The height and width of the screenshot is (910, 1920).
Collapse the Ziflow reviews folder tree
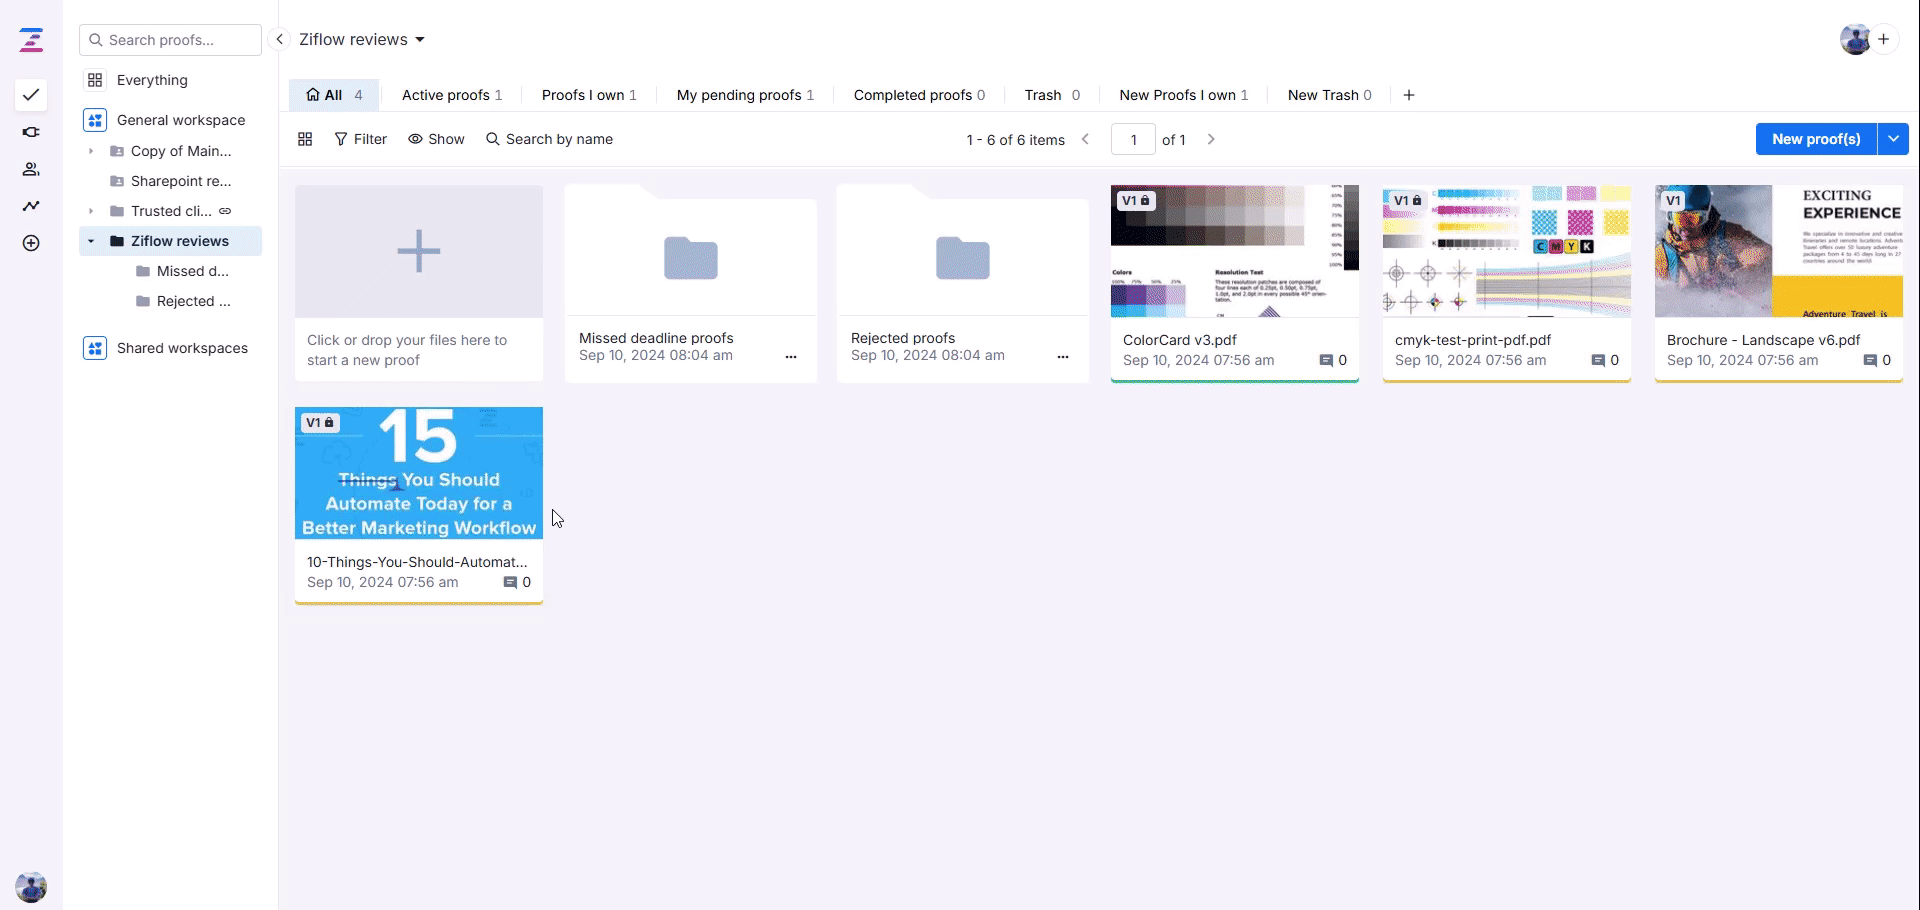pos(91,241)
